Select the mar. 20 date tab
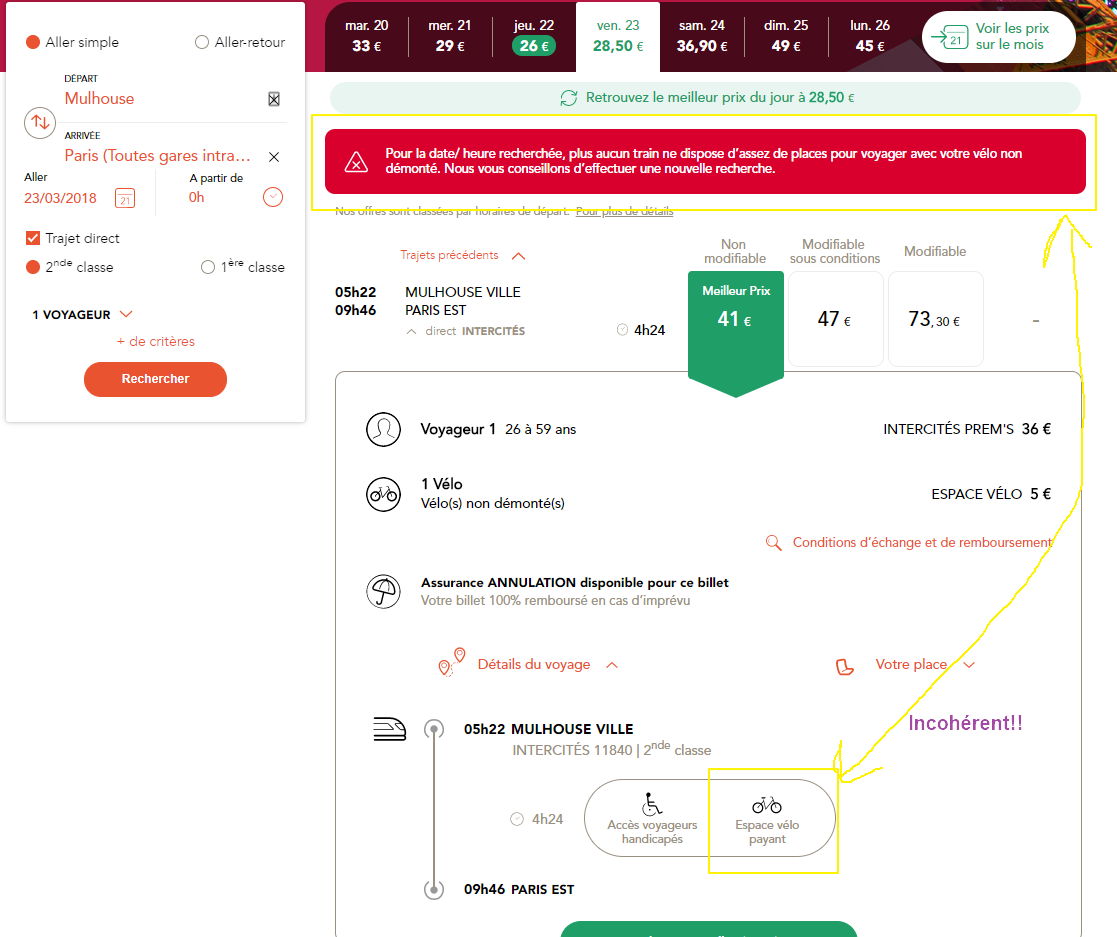The width and height of the screenshot is (1117, 937). (367, 36)
